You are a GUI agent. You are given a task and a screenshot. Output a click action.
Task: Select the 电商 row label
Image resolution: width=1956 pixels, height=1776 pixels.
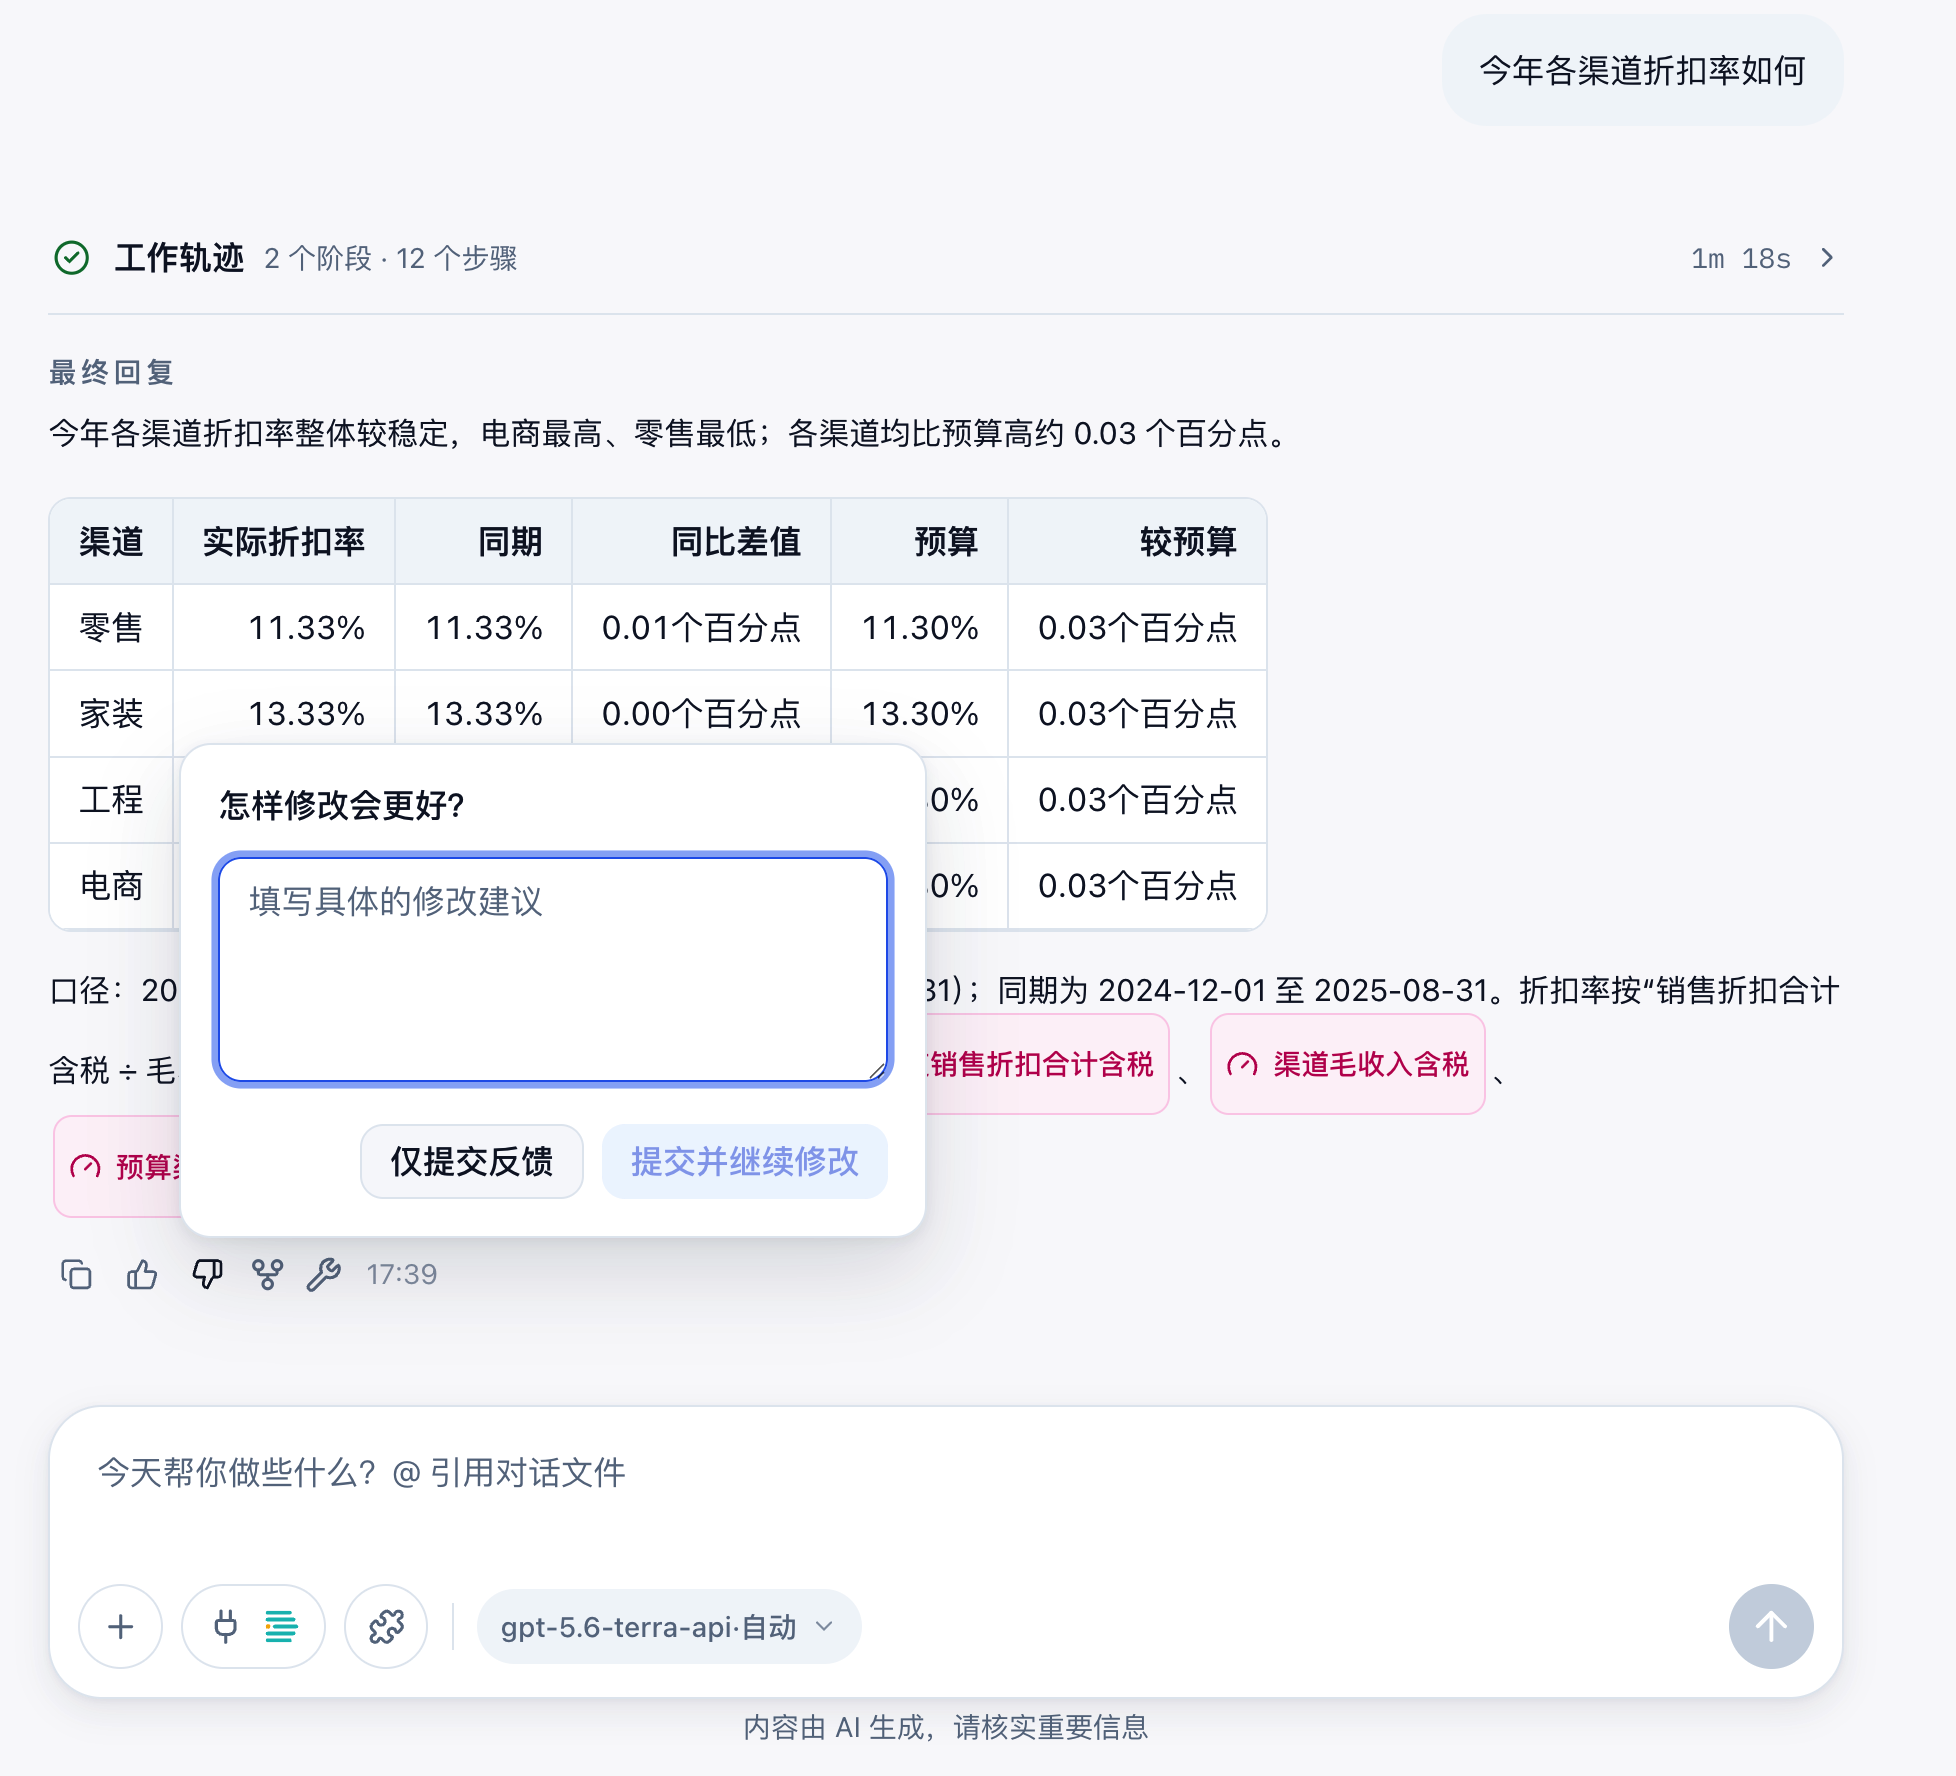[111, 885]
